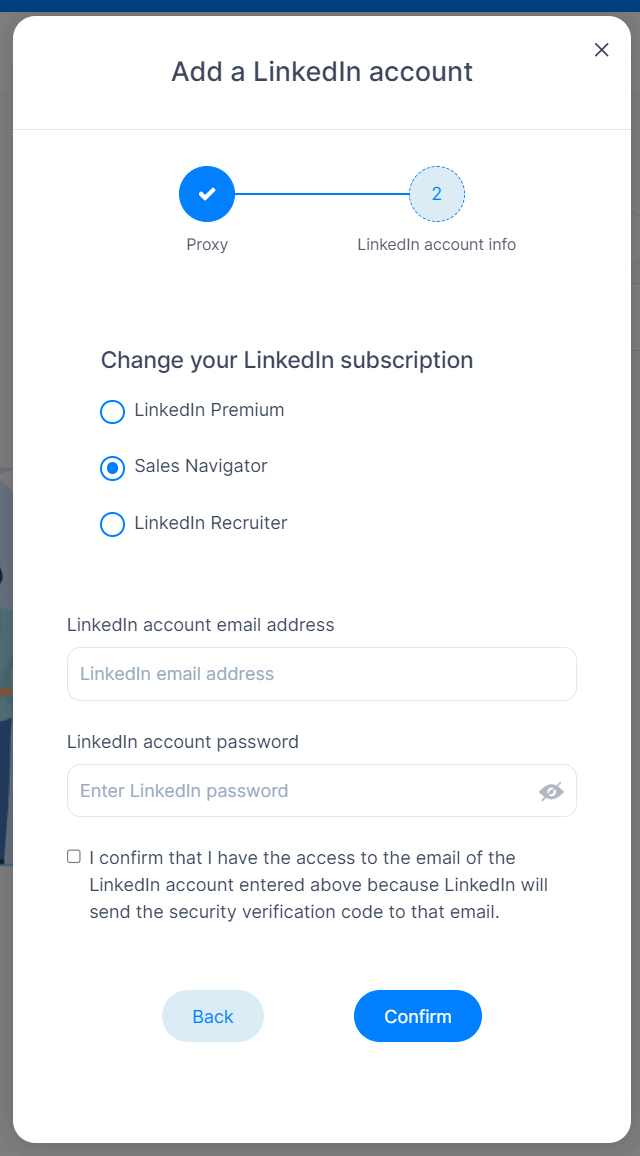The width and height of the screenshot is (640, 1156).
Task: Submit using the Confirm button
Action: pyautogui.click(x=418, y=1016)
